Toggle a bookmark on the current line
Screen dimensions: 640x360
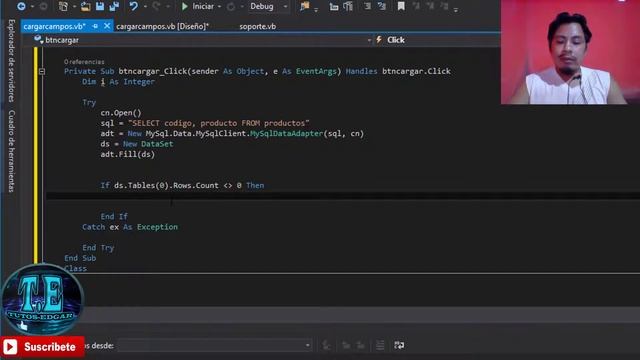(x=401, y=6)
